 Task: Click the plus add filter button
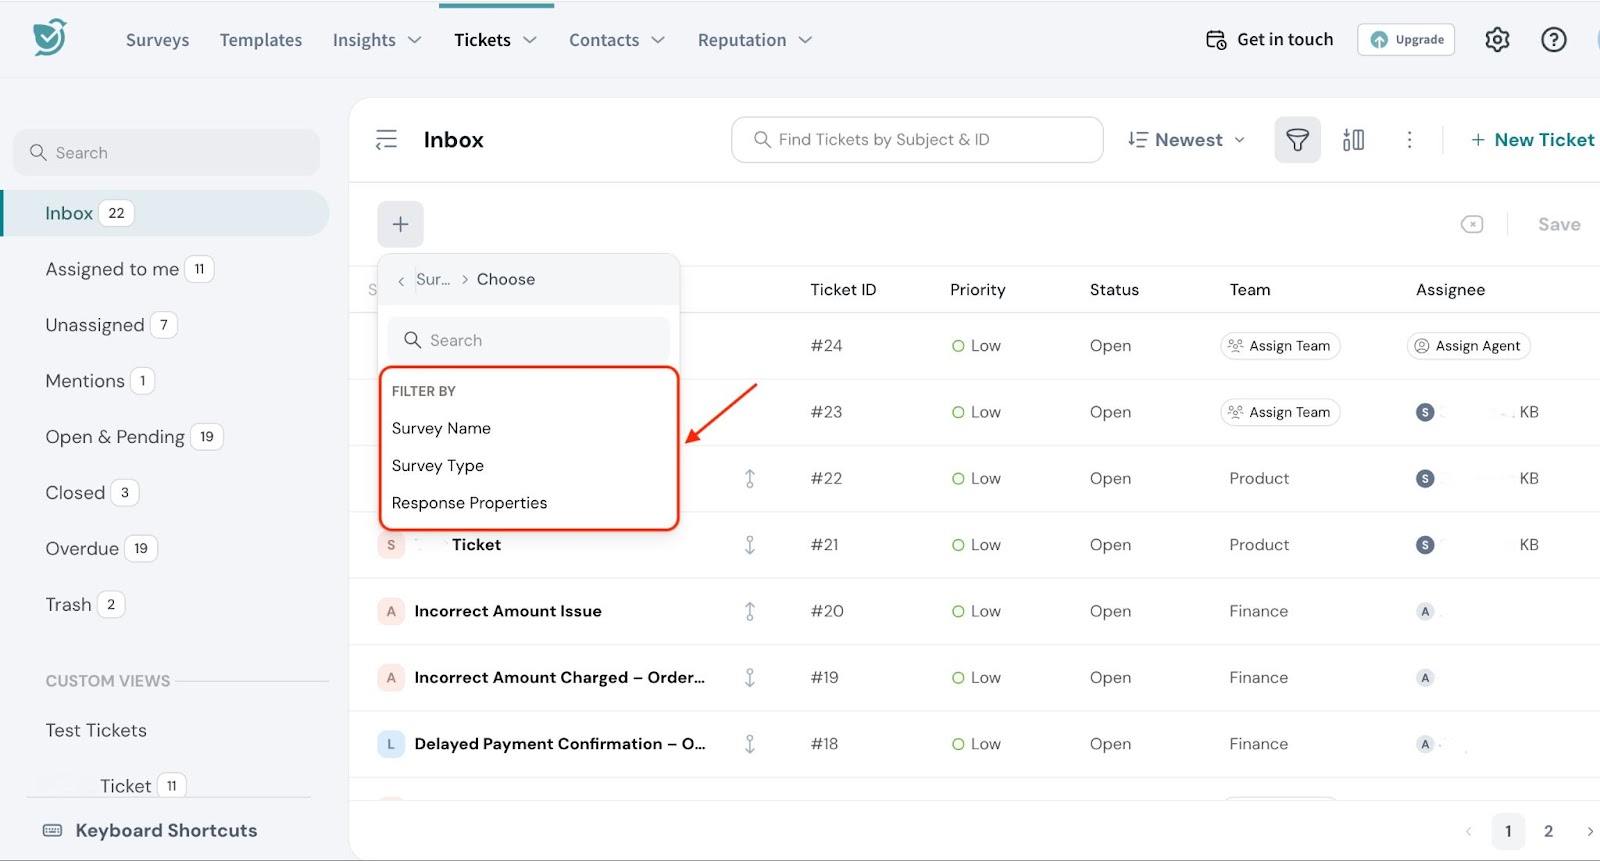pos(400,224)
